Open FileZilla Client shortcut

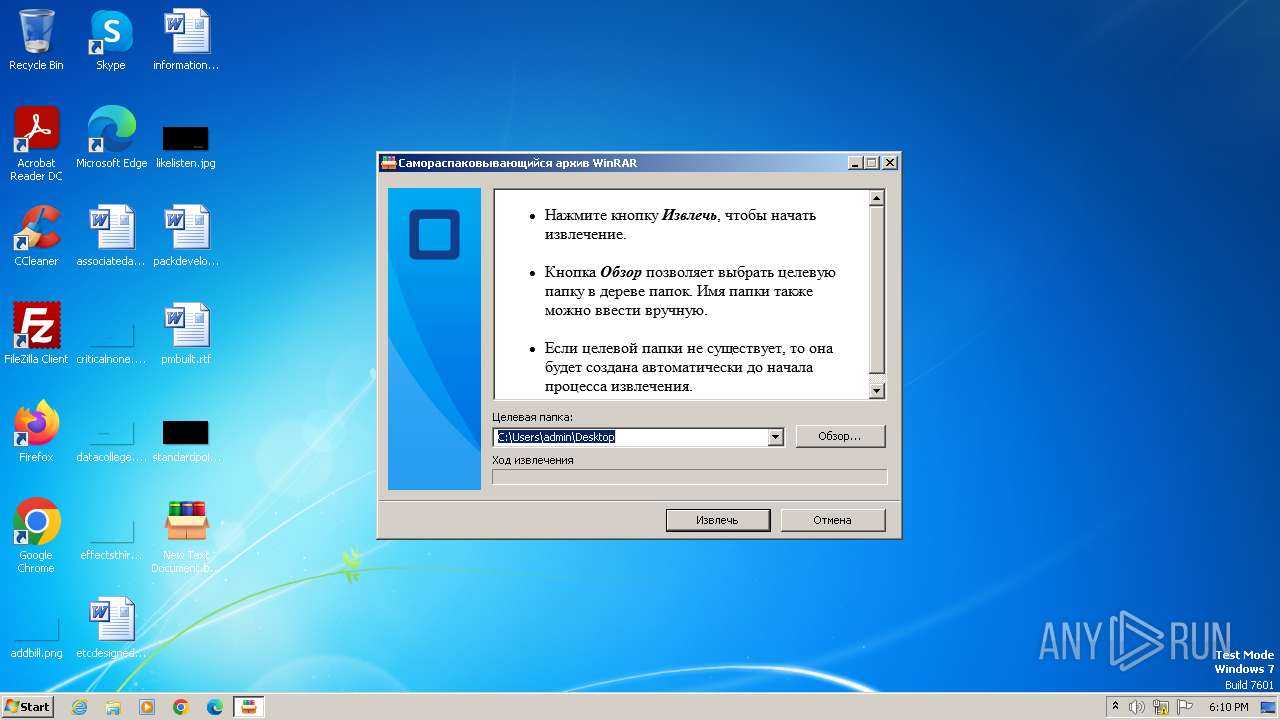pyautogui.click(x=36, y=334)
